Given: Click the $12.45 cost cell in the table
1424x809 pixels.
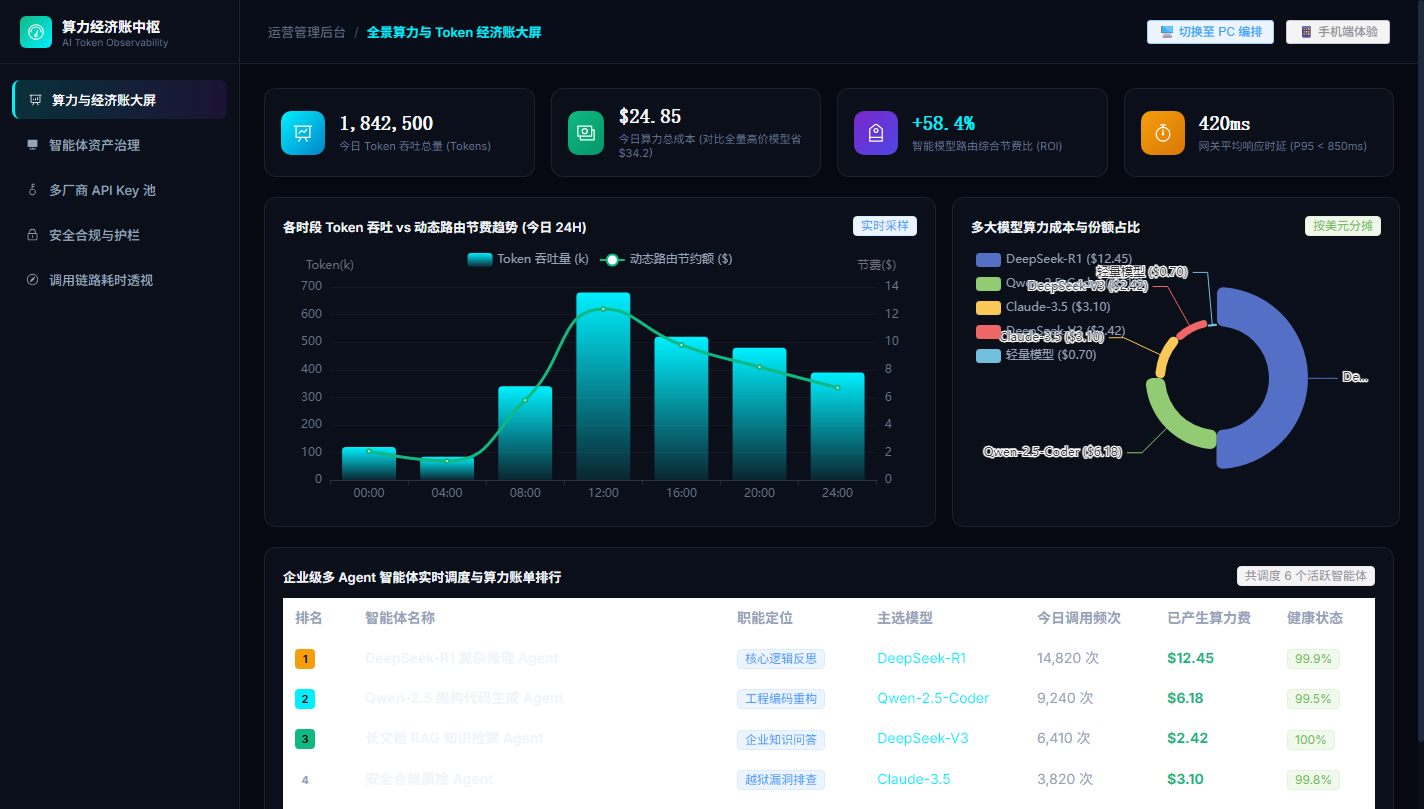Looking at the screenshot, I should pos(1190,659).
